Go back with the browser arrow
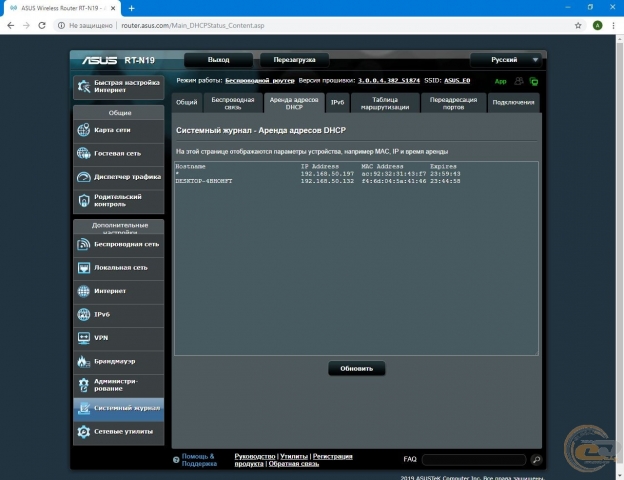 pyautogui.click(x=11, y=25)
